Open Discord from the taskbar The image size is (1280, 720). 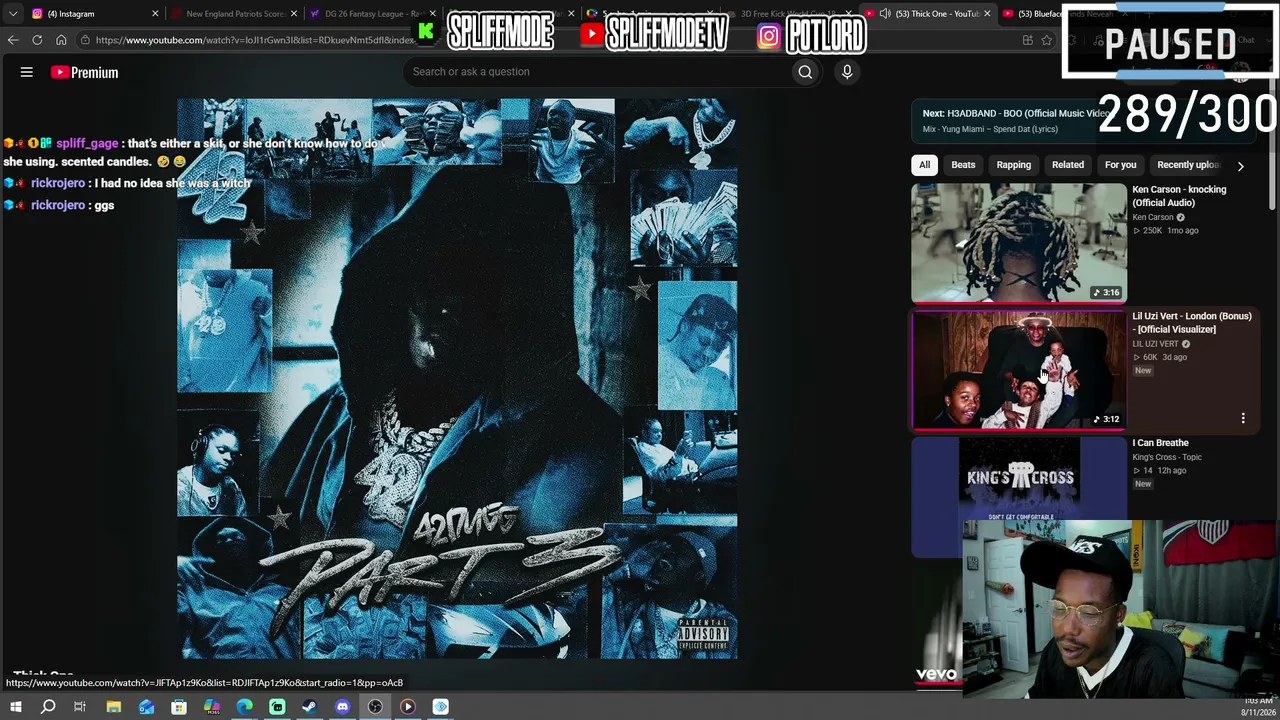point(343,707)
